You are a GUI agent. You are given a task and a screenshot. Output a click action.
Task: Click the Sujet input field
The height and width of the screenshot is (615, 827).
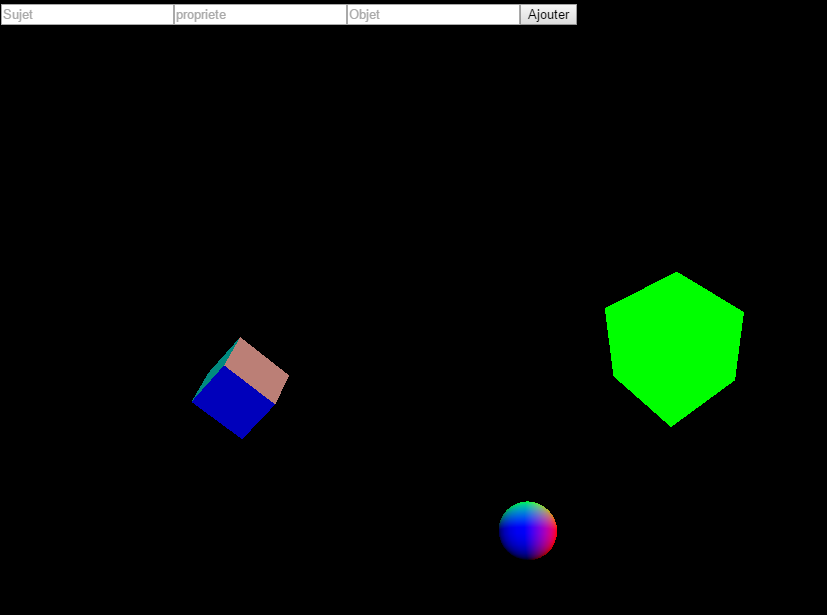pyautogui.click(x=88, y=15)
